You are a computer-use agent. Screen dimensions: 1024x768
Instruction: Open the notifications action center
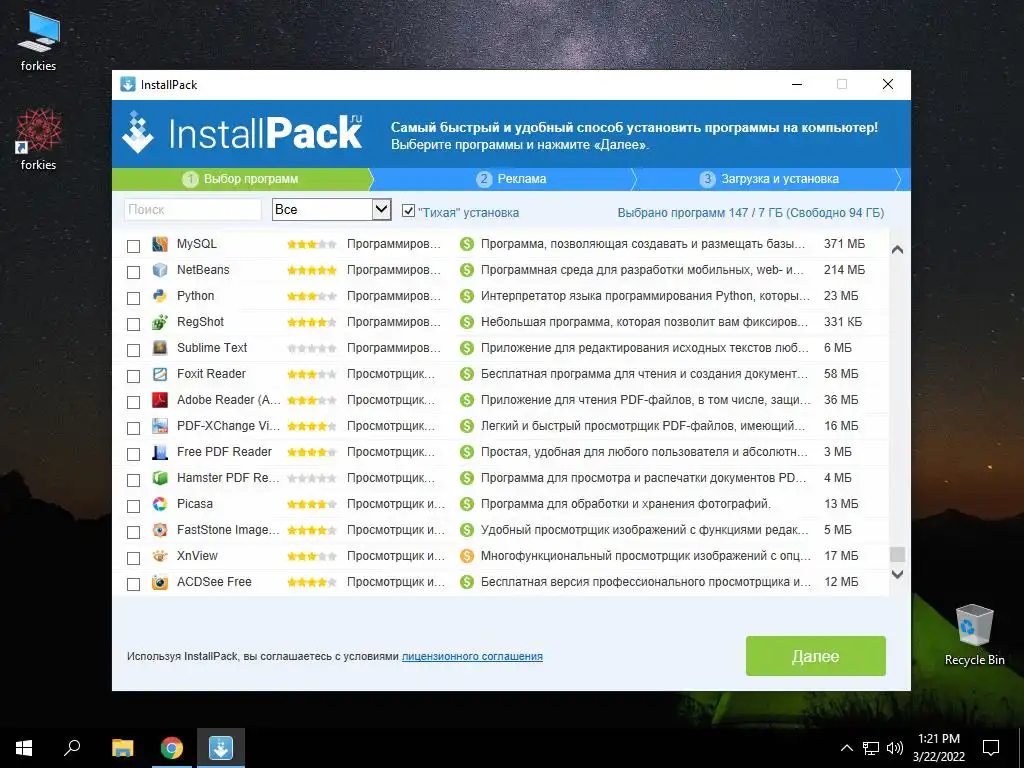pyautogui.click(x=991, y=748)
